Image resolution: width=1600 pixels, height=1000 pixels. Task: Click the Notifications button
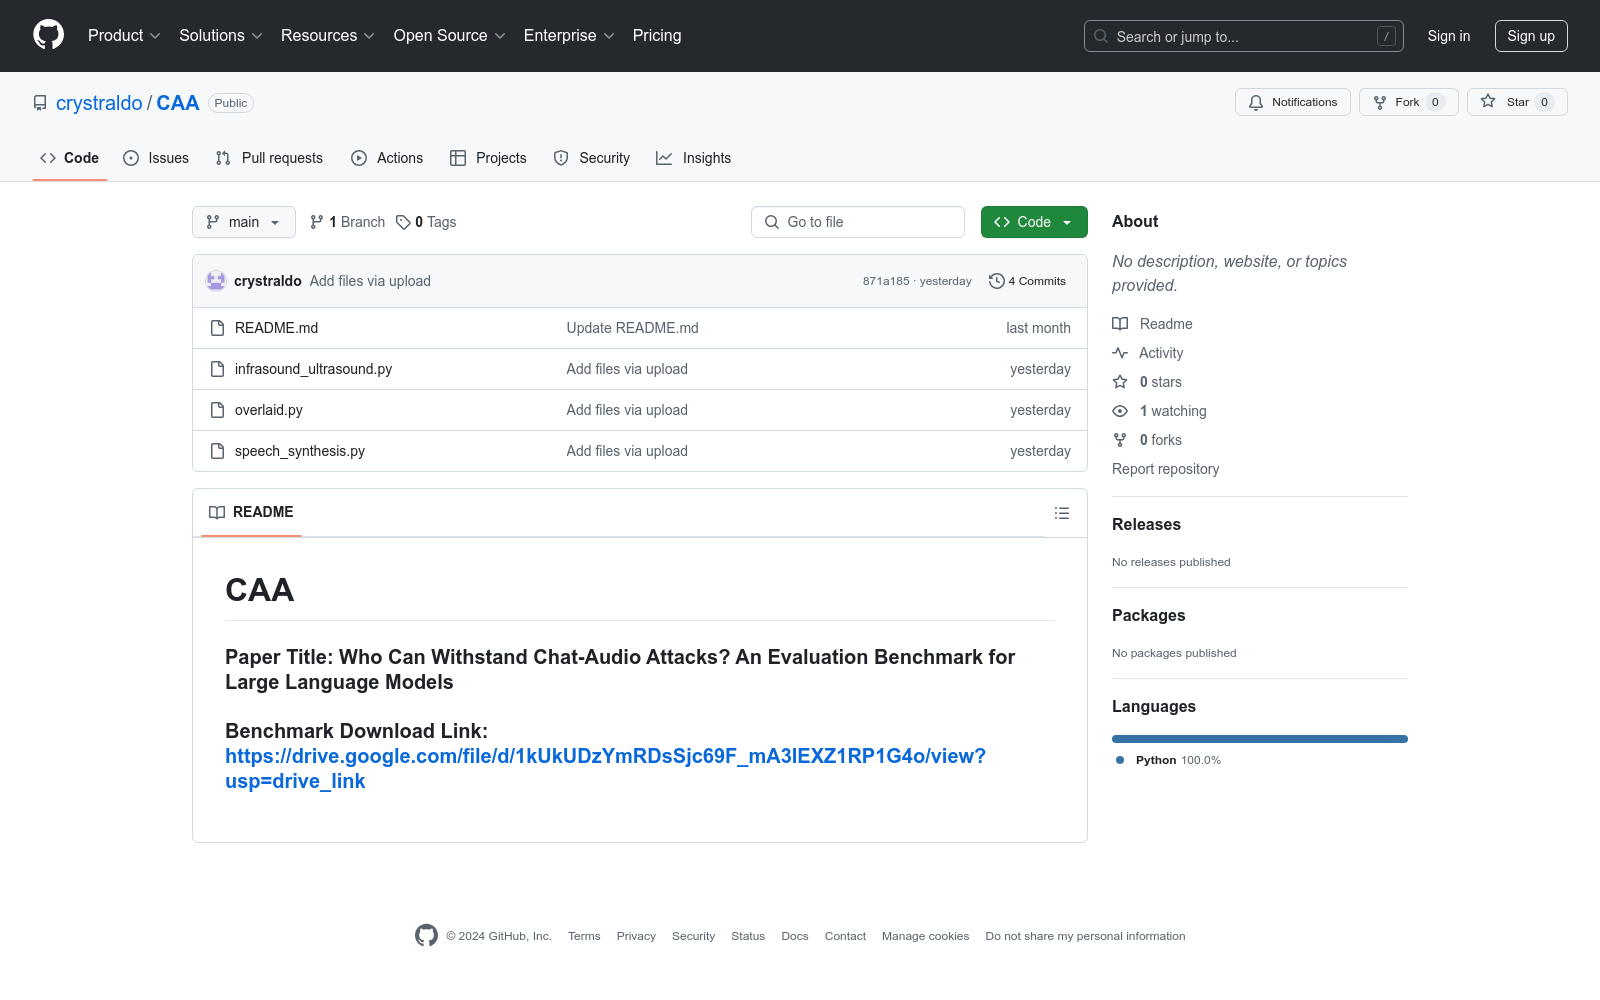click(x=1293, y=102)
